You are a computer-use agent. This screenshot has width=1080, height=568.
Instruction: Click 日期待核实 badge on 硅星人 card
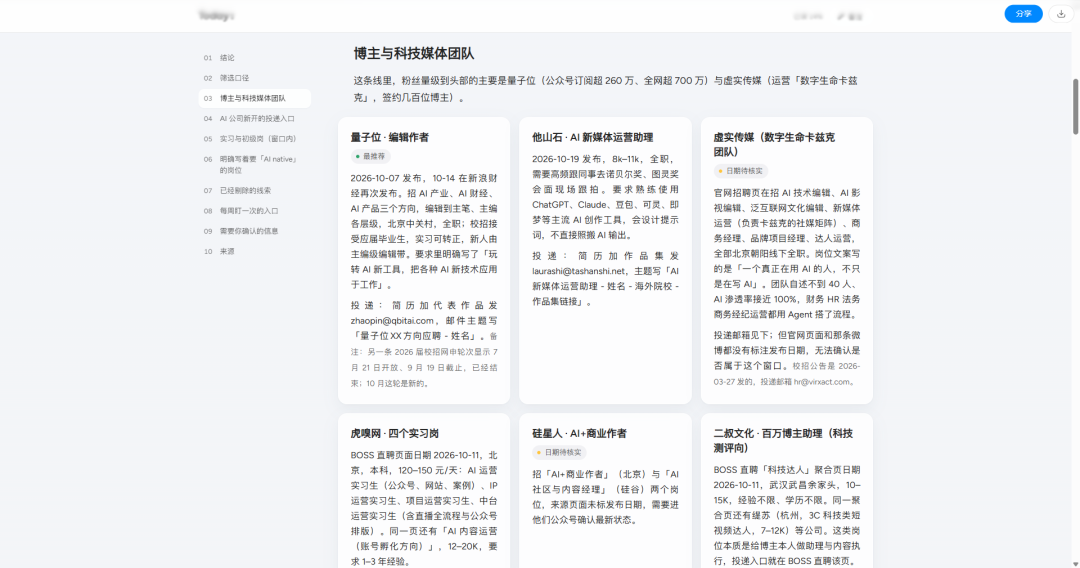point(559,452)
